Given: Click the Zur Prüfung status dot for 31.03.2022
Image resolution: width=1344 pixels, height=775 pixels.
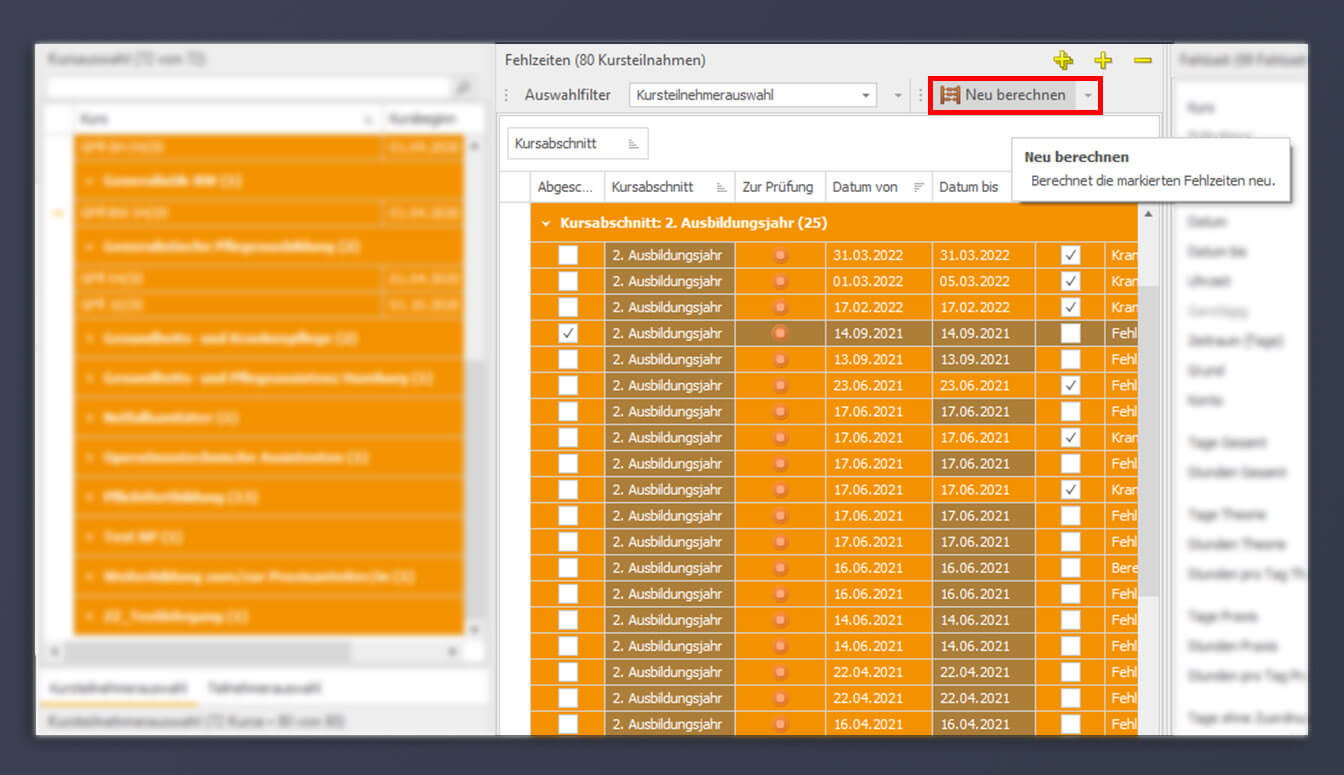Looking at the screenshot, I should click(781, 255).
